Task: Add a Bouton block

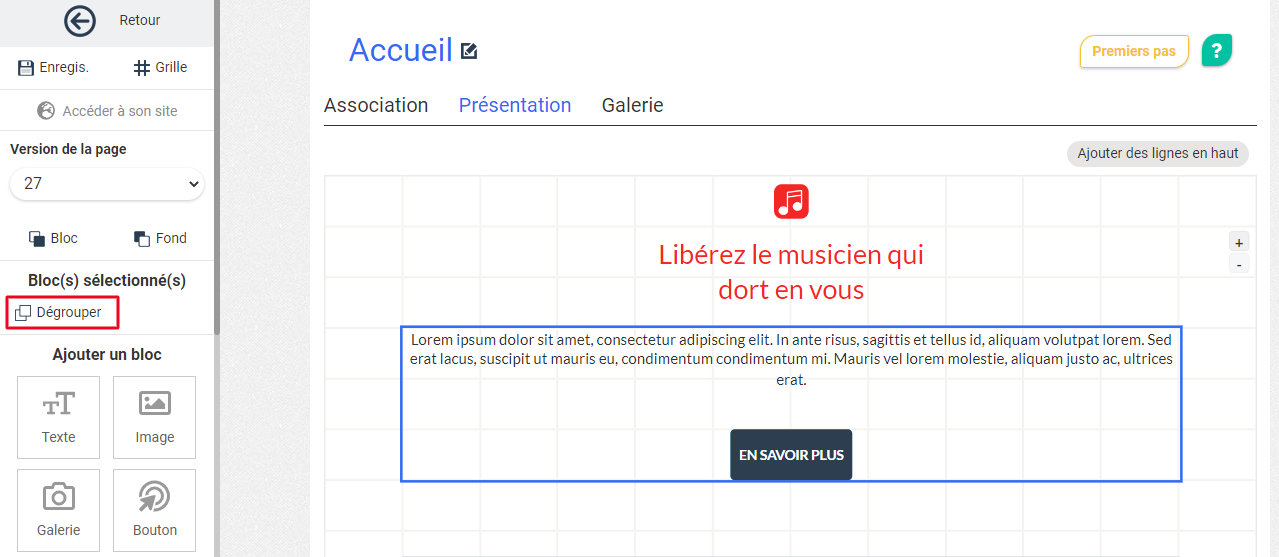Action: (155, 510)
